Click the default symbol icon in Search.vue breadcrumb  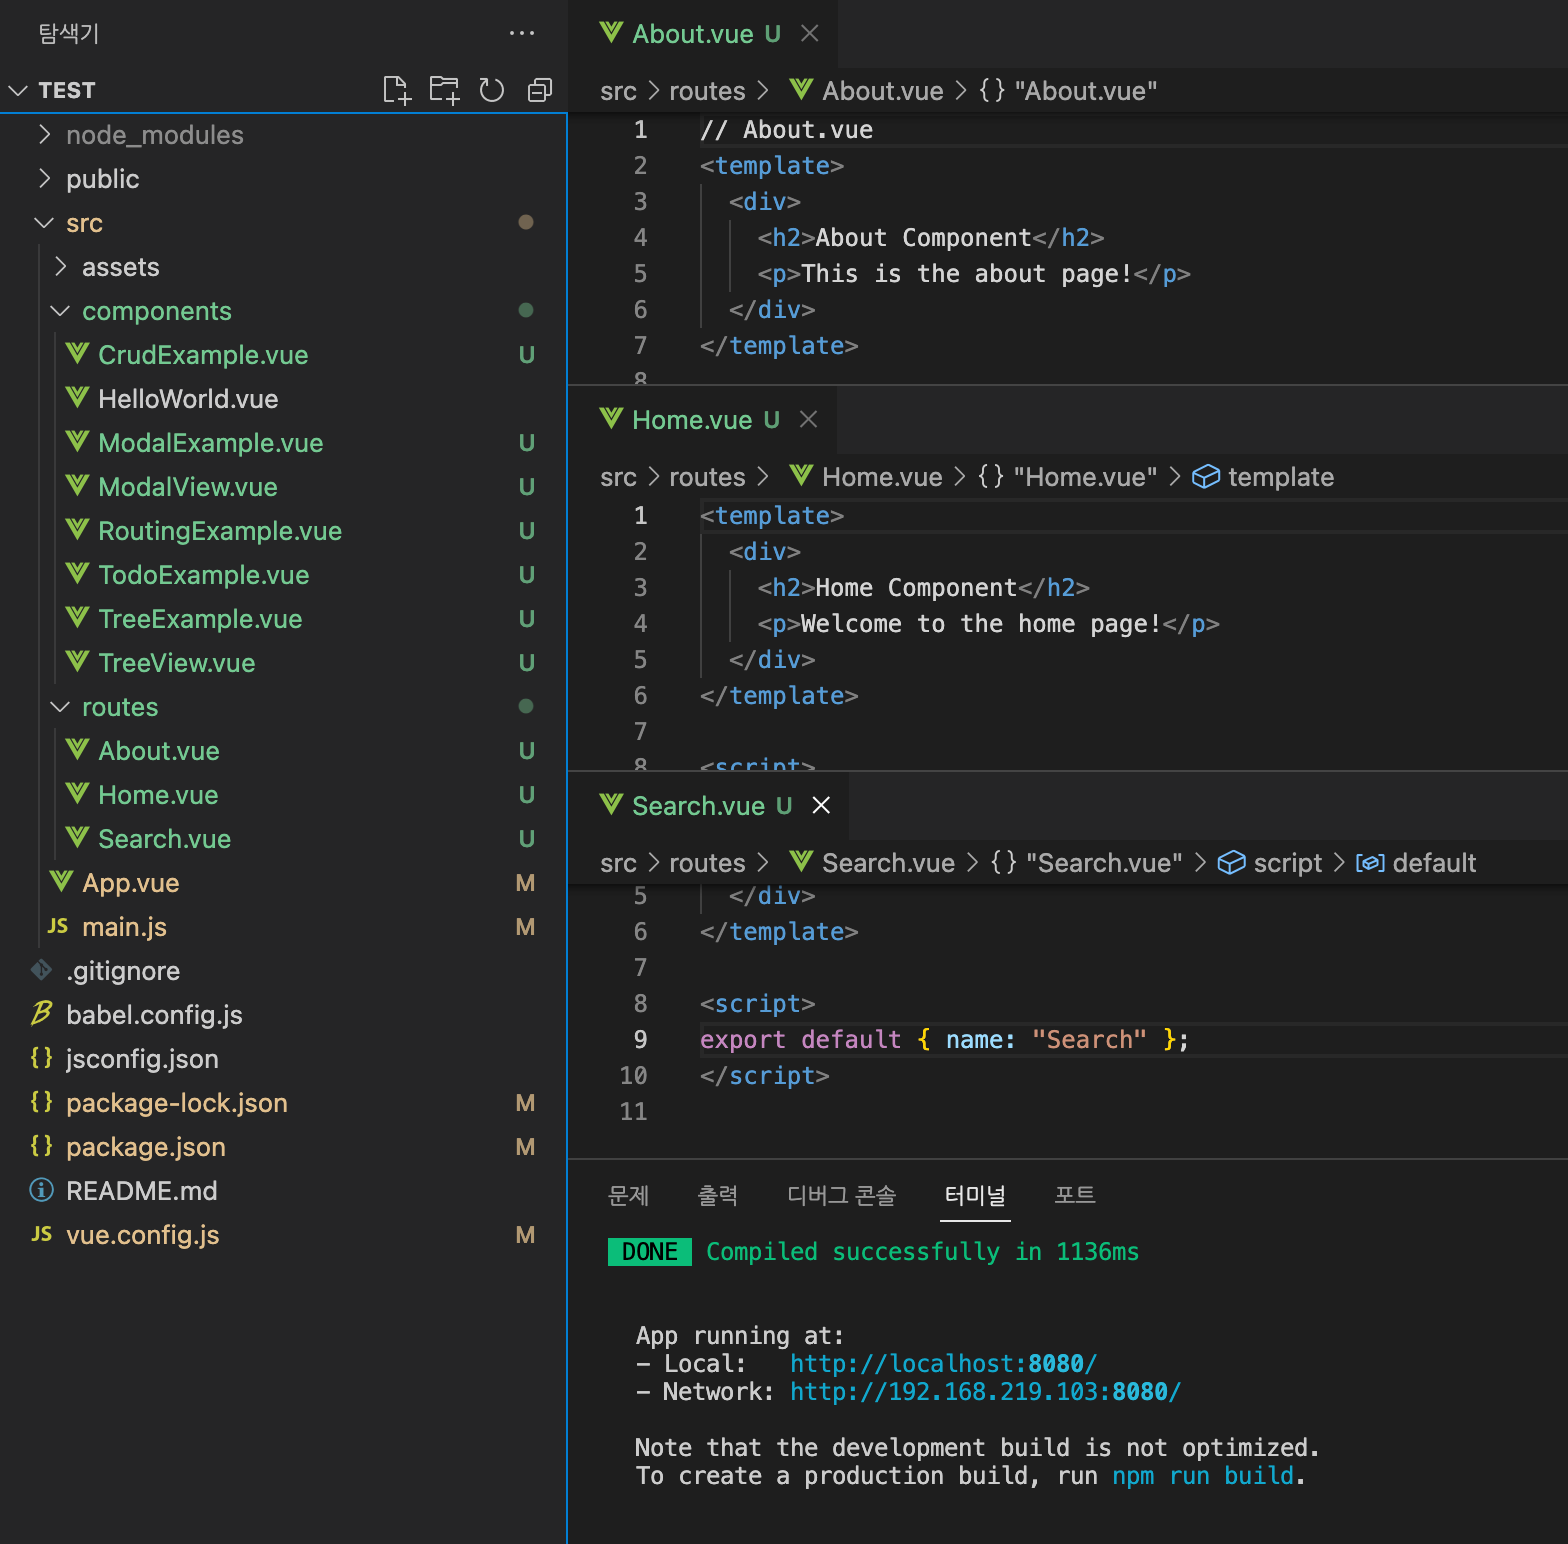tap(1370, 863)
